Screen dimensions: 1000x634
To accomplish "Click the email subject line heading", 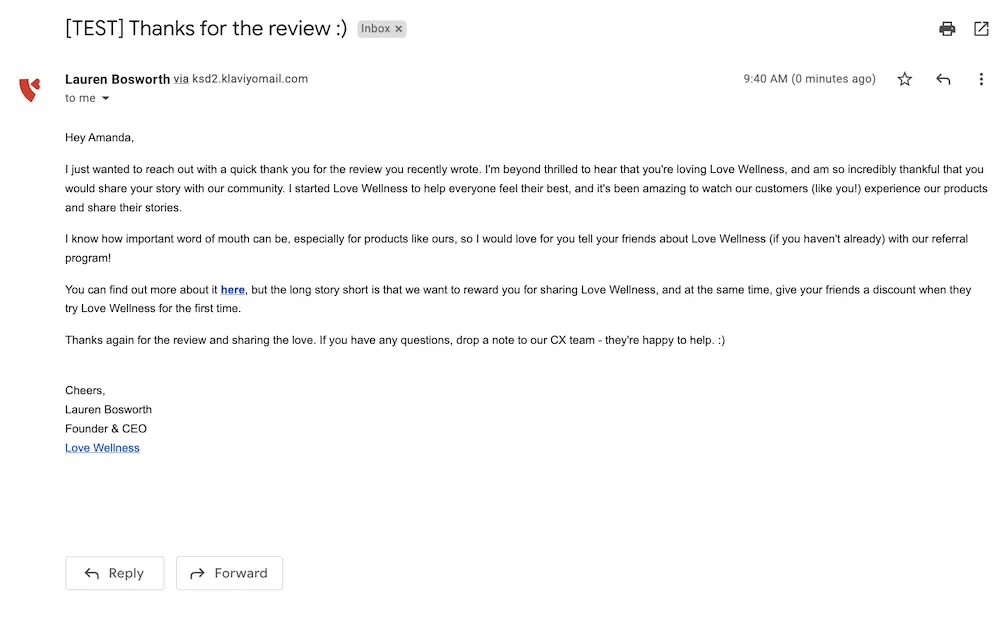I will coord(206,29).
